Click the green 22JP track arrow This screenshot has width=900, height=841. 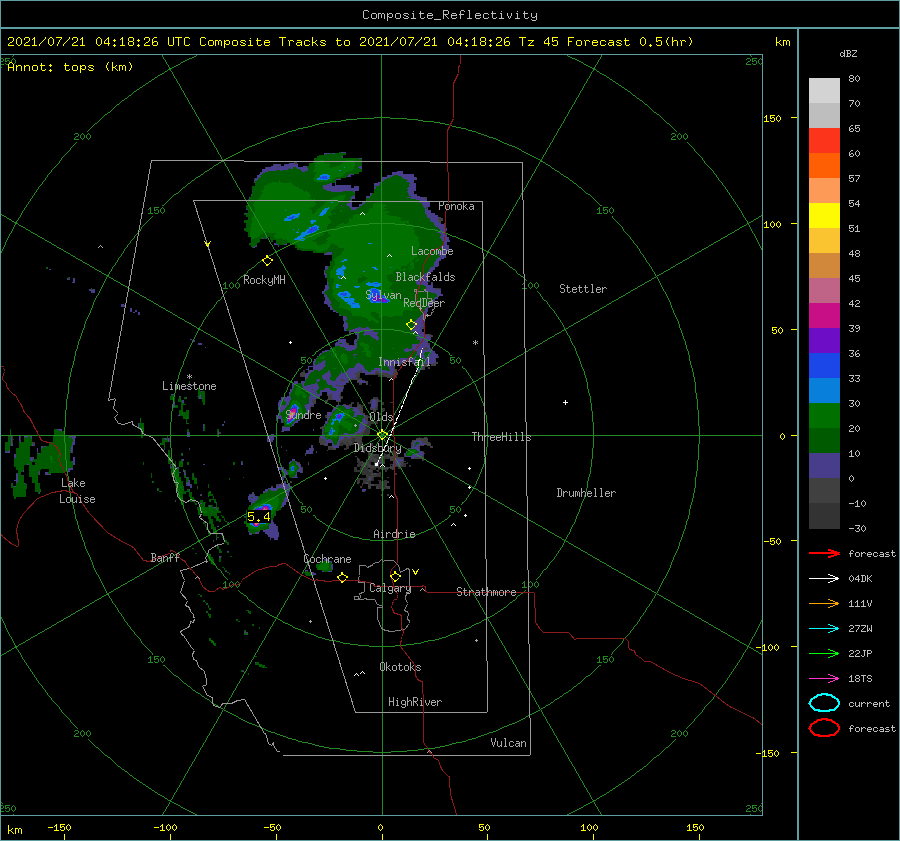click(824, 653)
